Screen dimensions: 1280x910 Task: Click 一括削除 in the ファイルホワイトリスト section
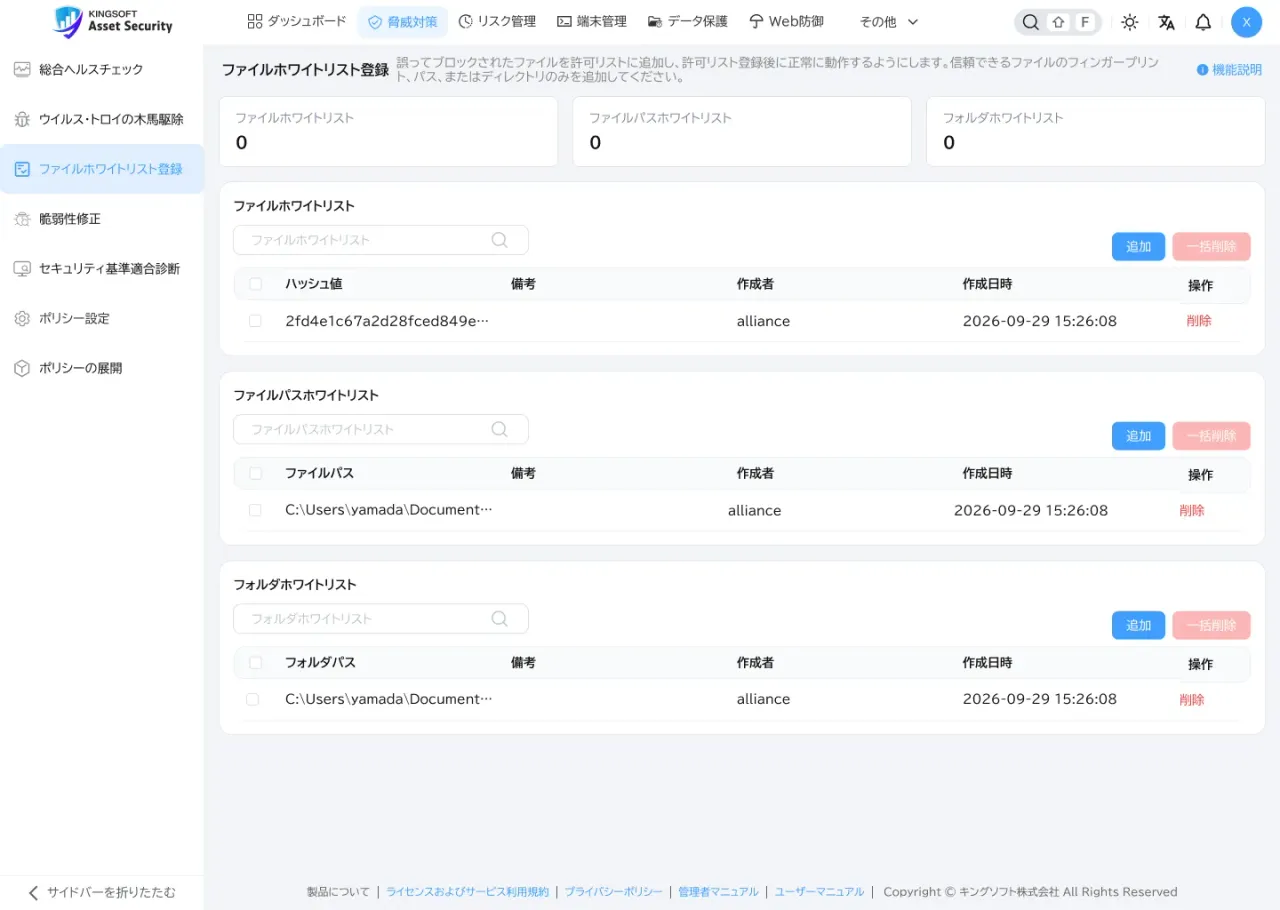[x=1211, y=247]
